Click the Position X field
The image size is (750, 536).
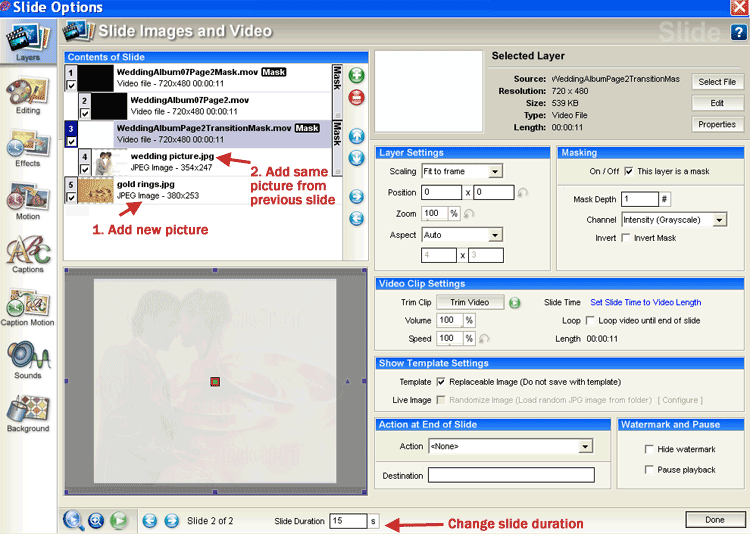441,192
